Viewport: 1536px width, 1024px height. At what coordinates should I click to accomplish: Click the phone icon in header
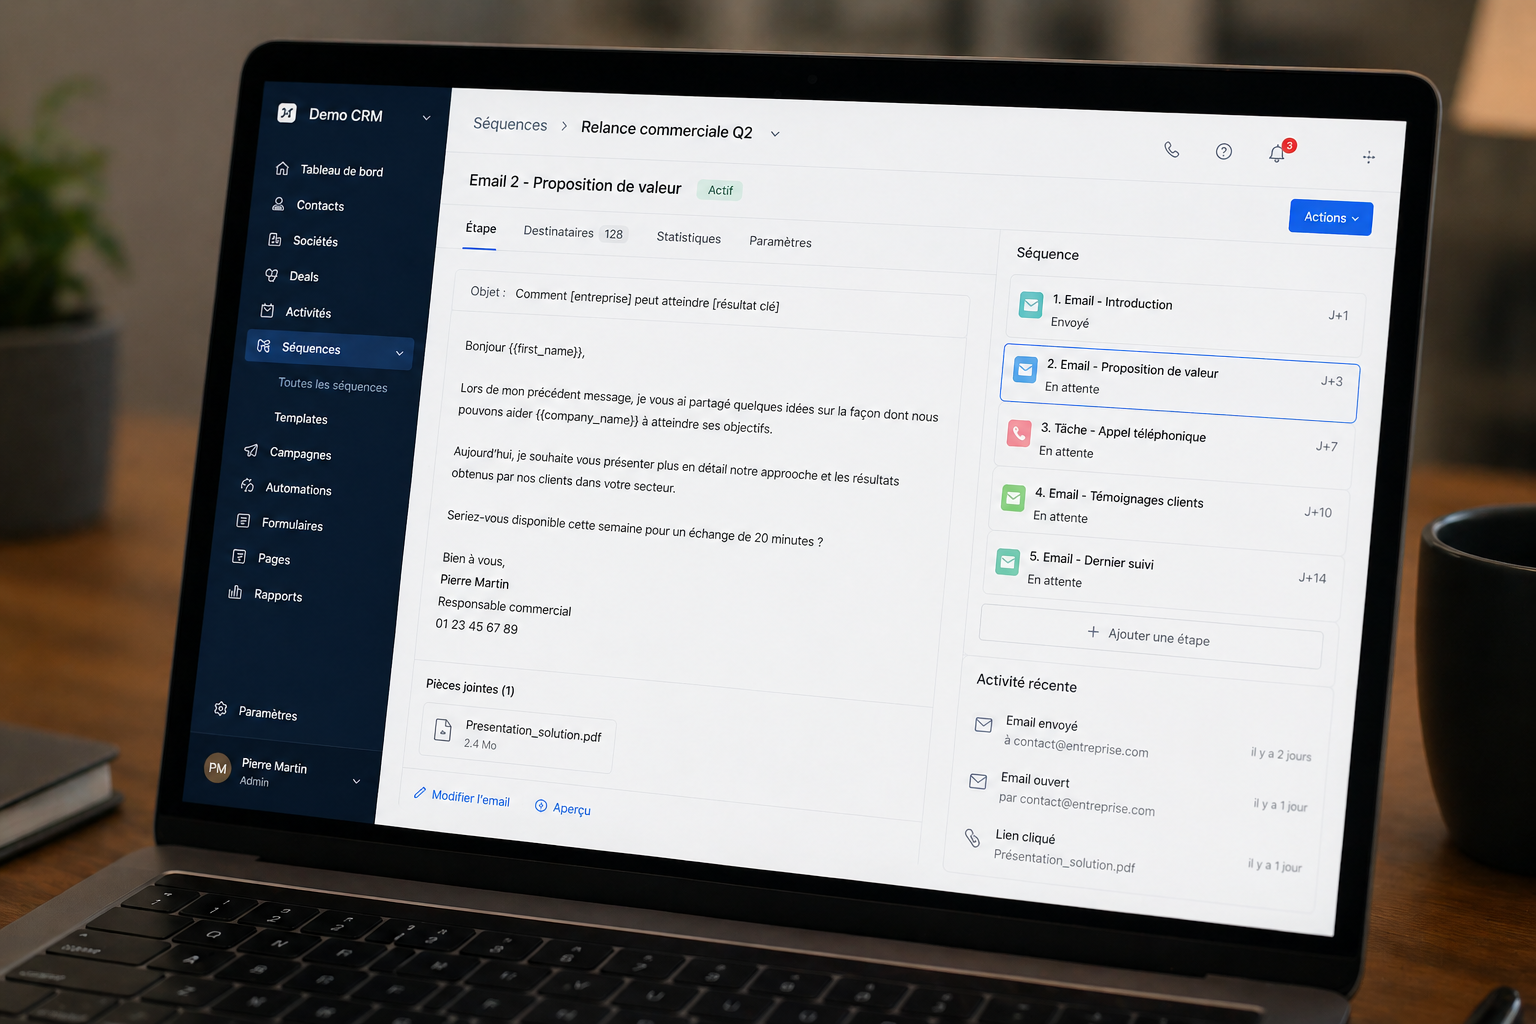(x=1172, y=150)
